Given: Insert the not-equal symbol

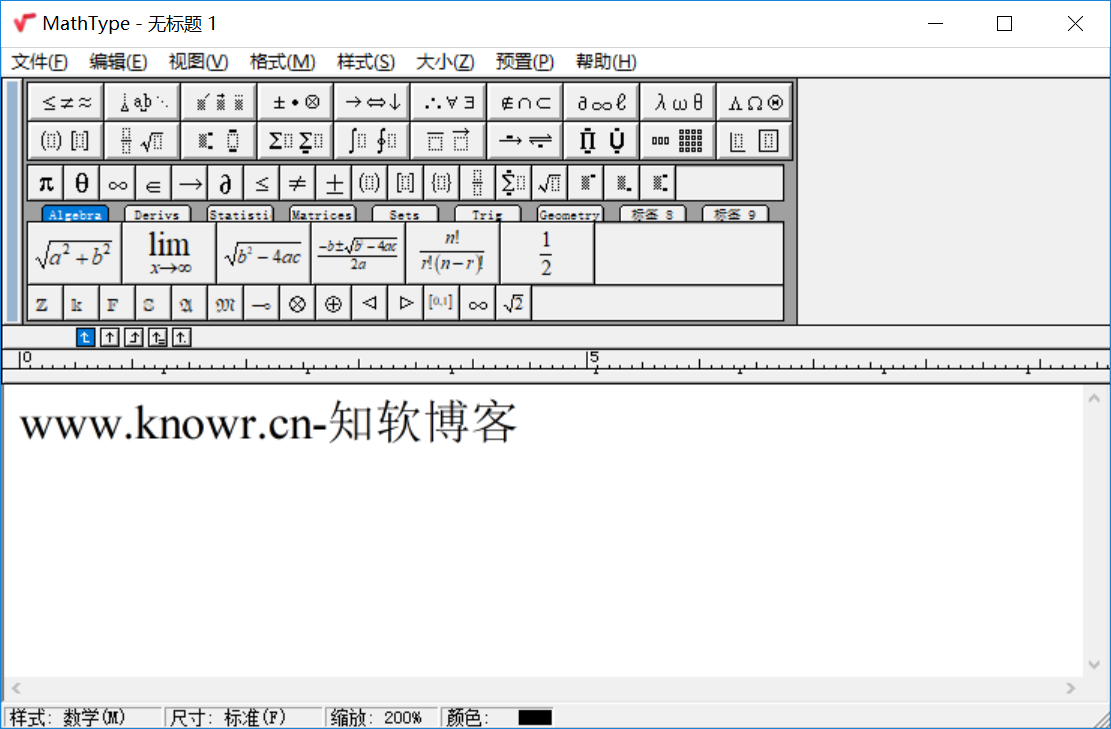Looking at the screenshot, I should 298,183.
